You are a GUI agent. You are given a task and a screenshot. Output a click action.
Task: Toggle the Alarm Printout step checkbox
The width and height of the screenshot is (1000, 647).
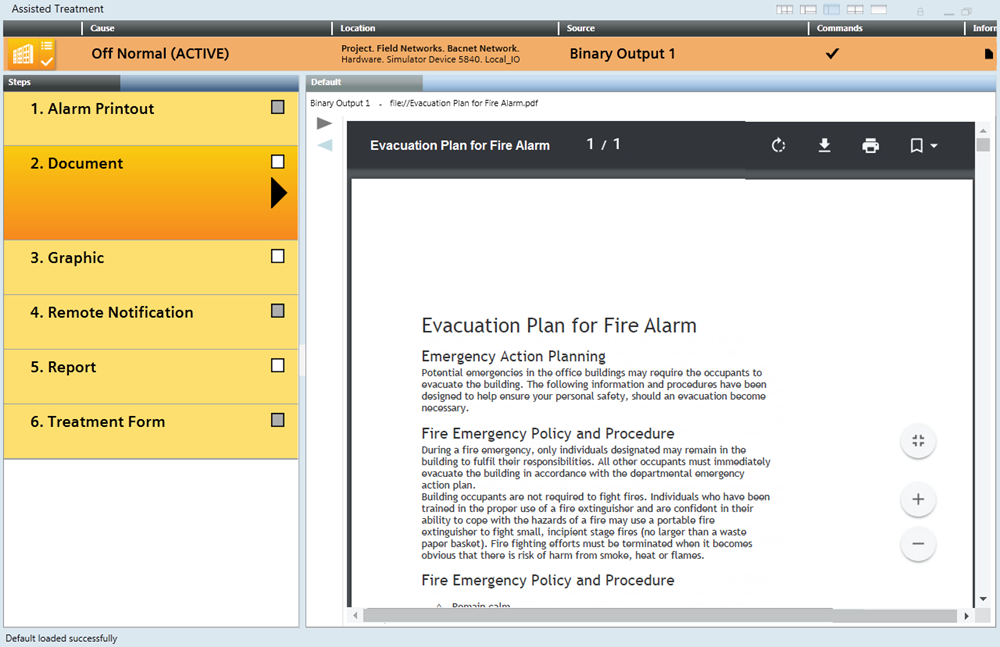tap(278, 107)
